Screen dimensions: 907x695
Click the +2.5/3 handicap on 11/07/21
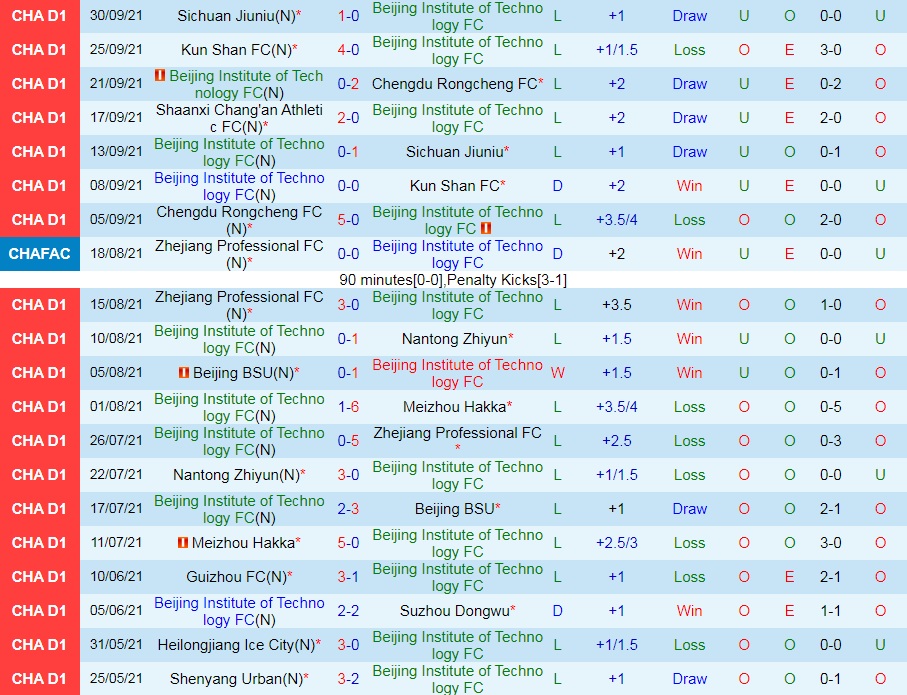pyautogui.click(x=617, y=543)
